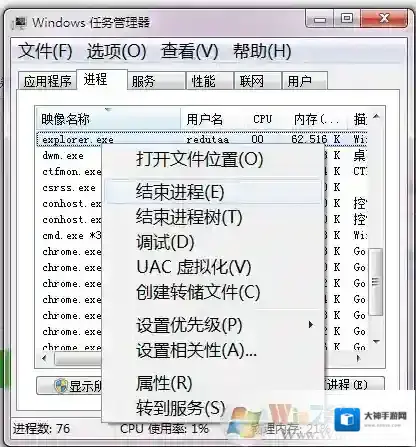The height and width of the screenshot is (447, 416).
Task: Open the 选项(O) menu
Action: point(116,51)
